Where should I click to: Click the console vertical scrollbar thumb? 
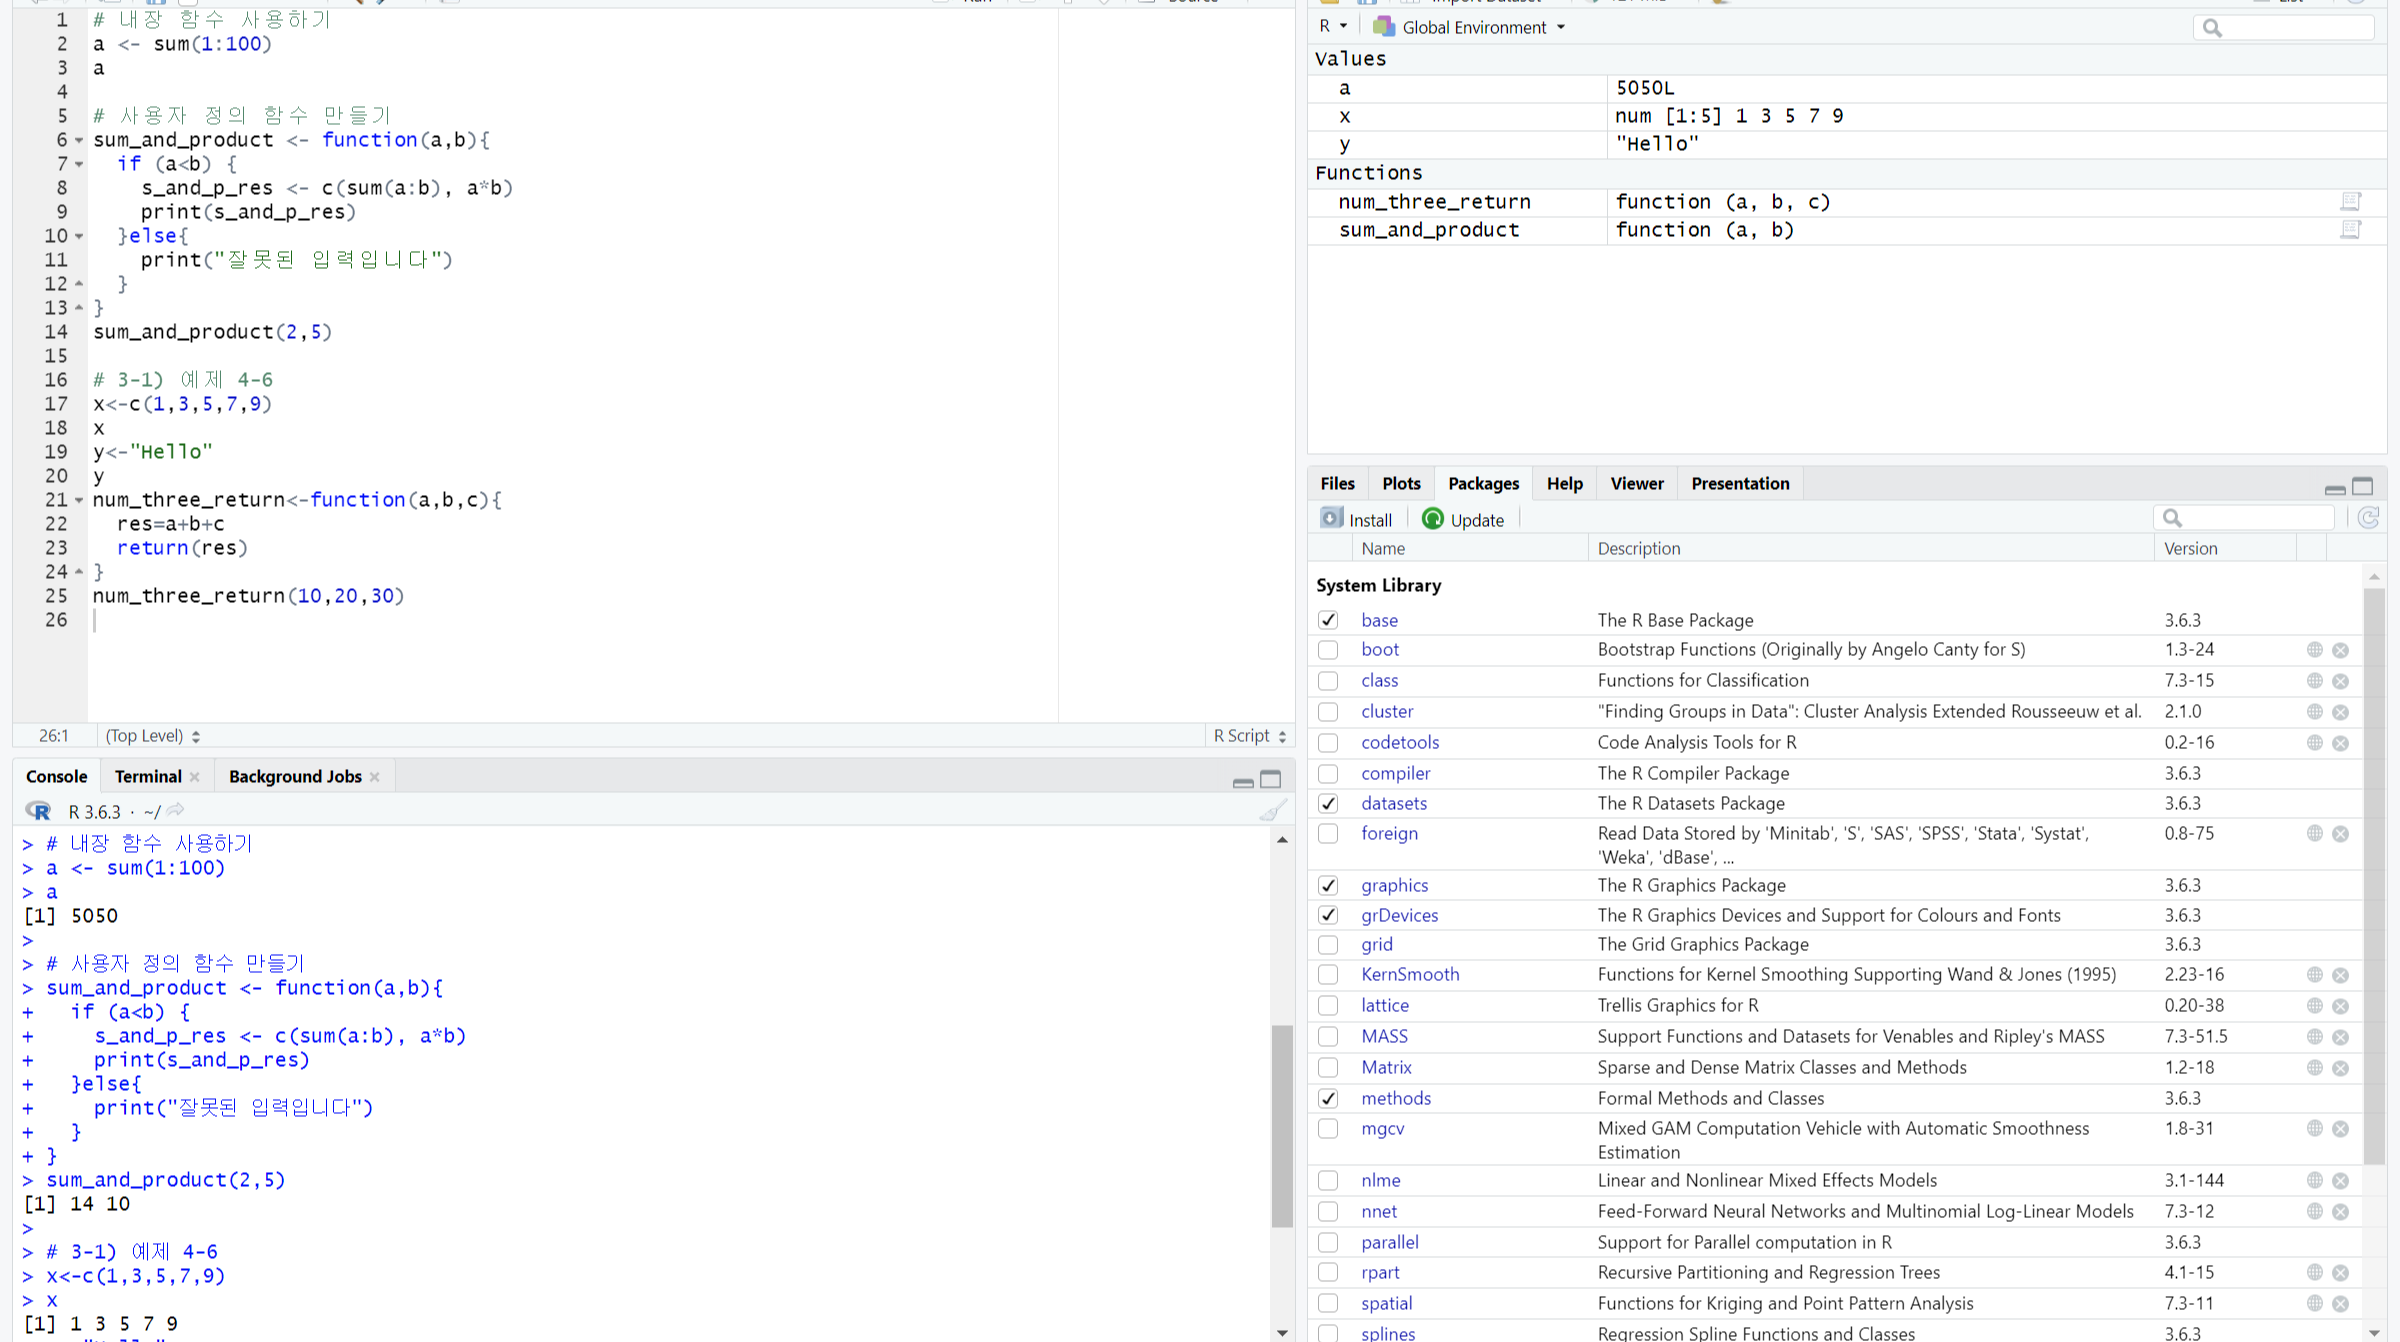[x=1282, y=1125]
